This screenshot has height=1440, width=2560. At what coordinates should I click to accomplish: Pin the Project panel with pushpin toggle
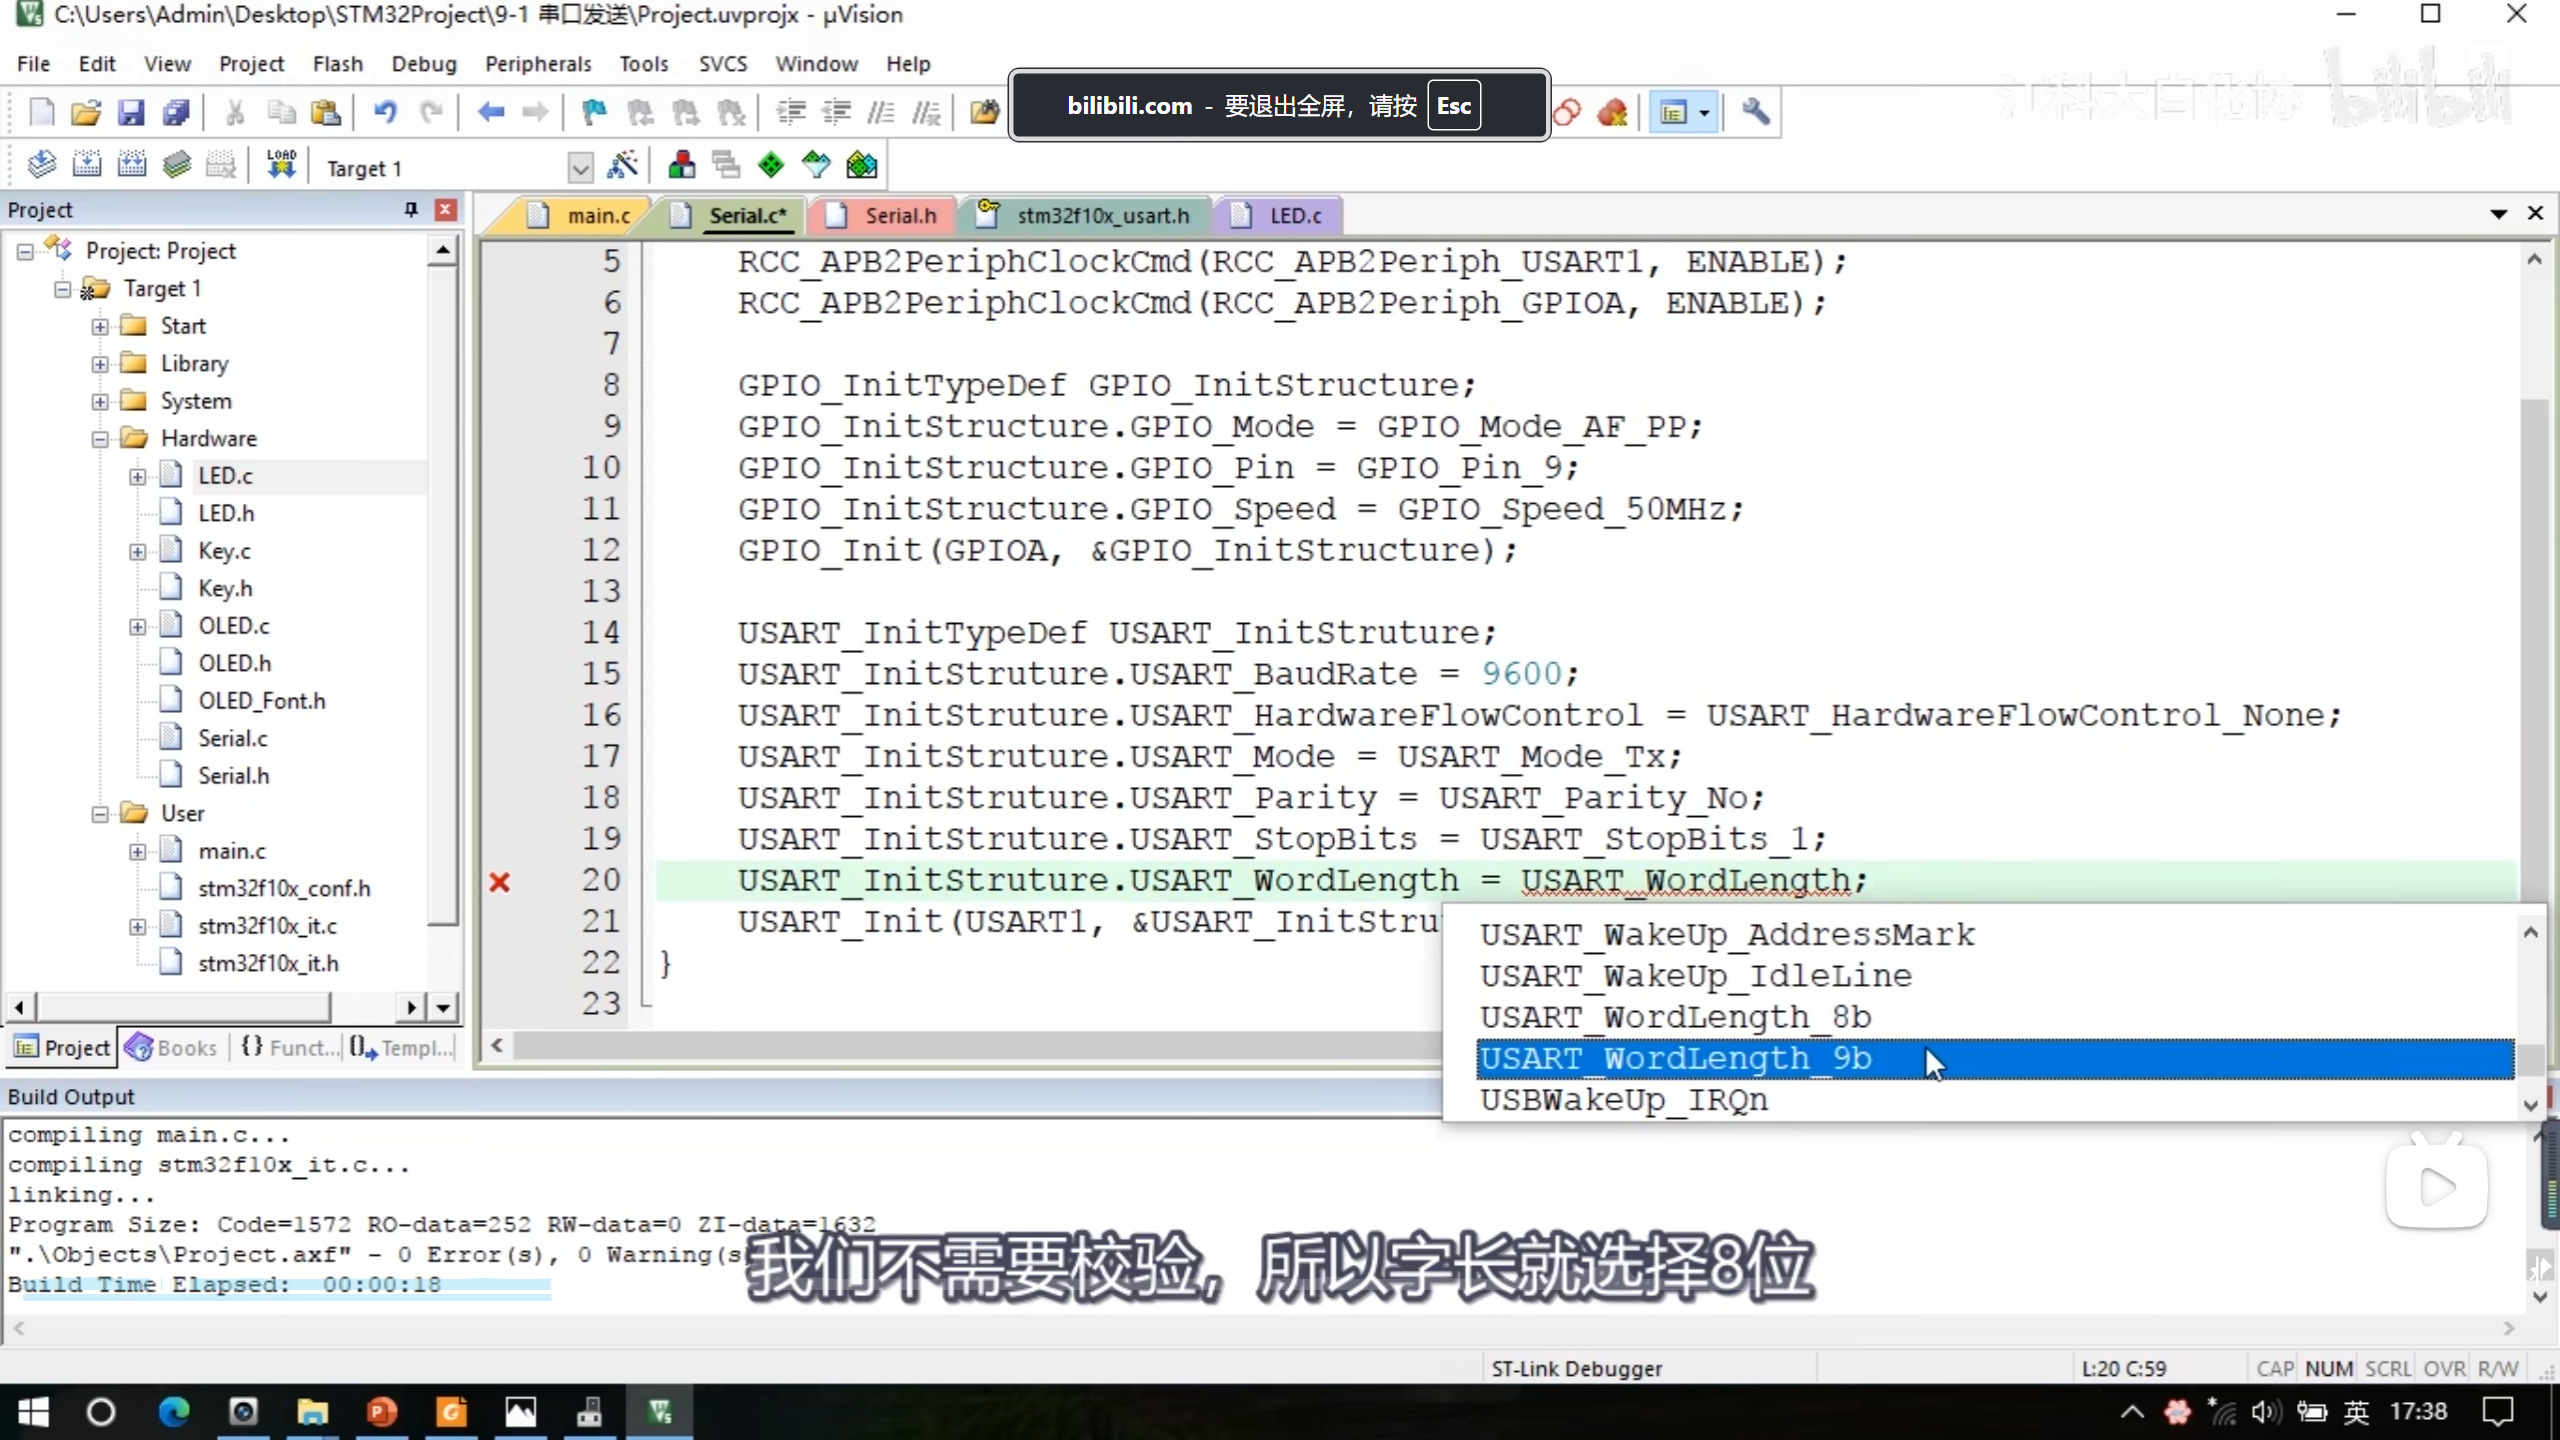point(411,209)
